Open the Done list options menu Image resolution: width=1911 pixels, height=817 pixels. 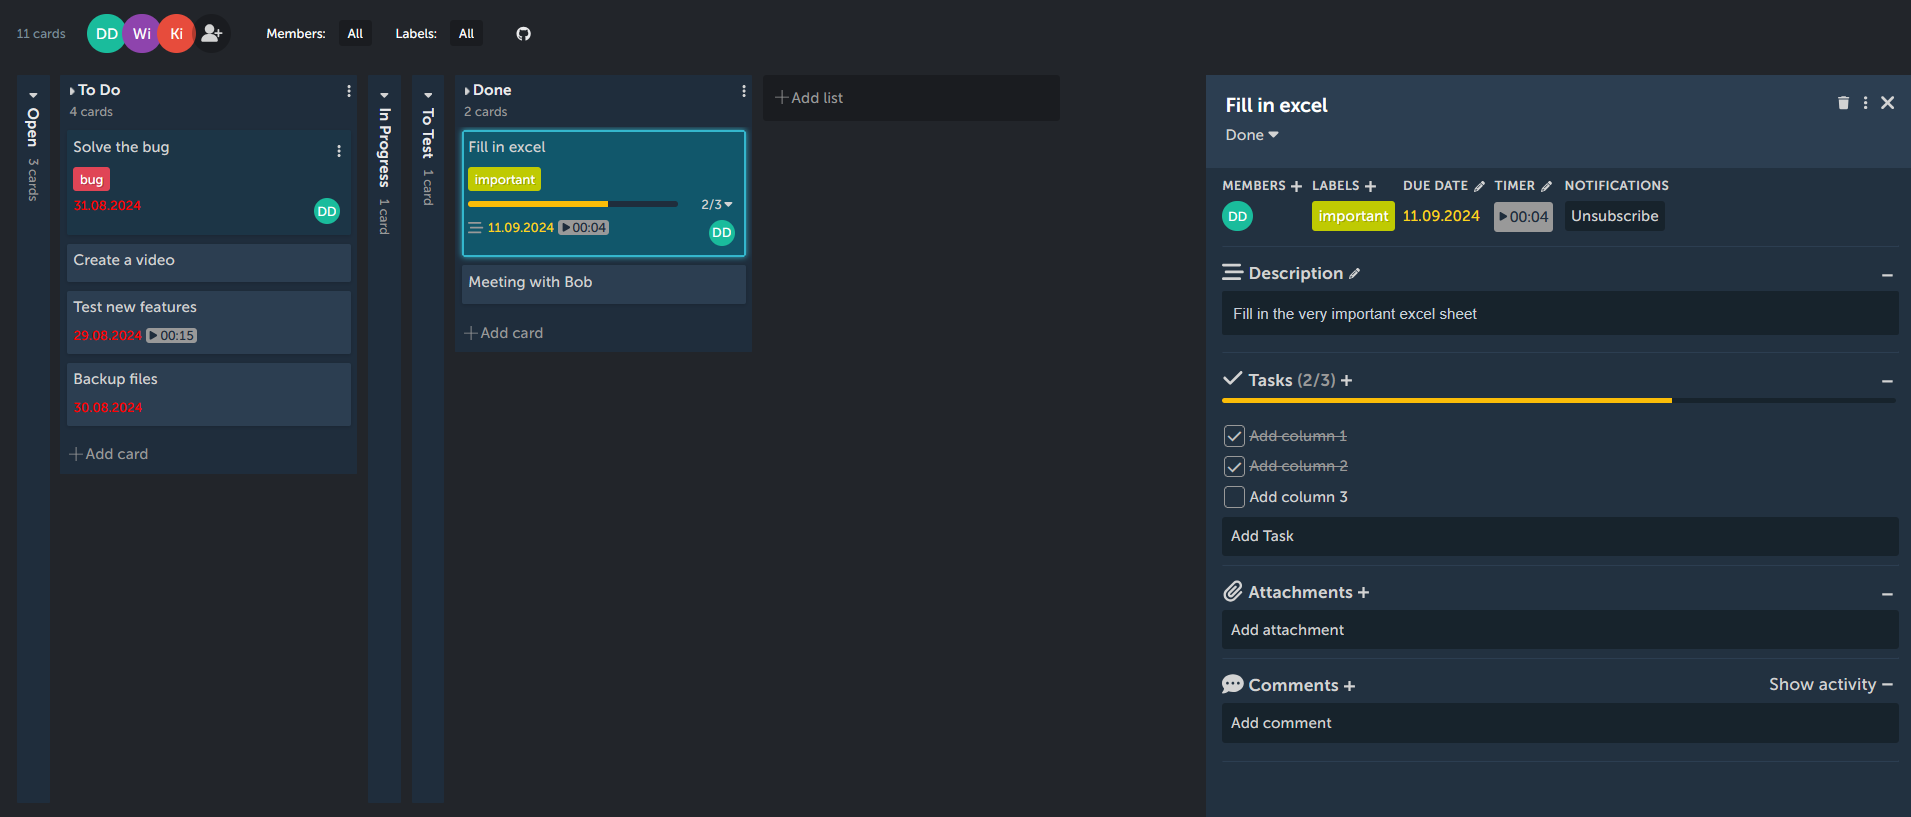tap(744, 91)
